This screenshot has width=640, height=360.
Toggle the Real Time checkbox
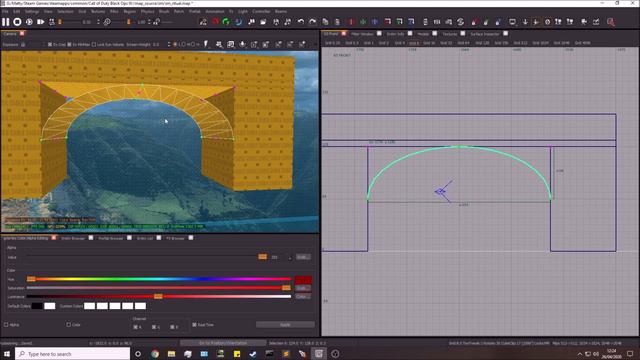pyautogui.click(x=194, y=325)
